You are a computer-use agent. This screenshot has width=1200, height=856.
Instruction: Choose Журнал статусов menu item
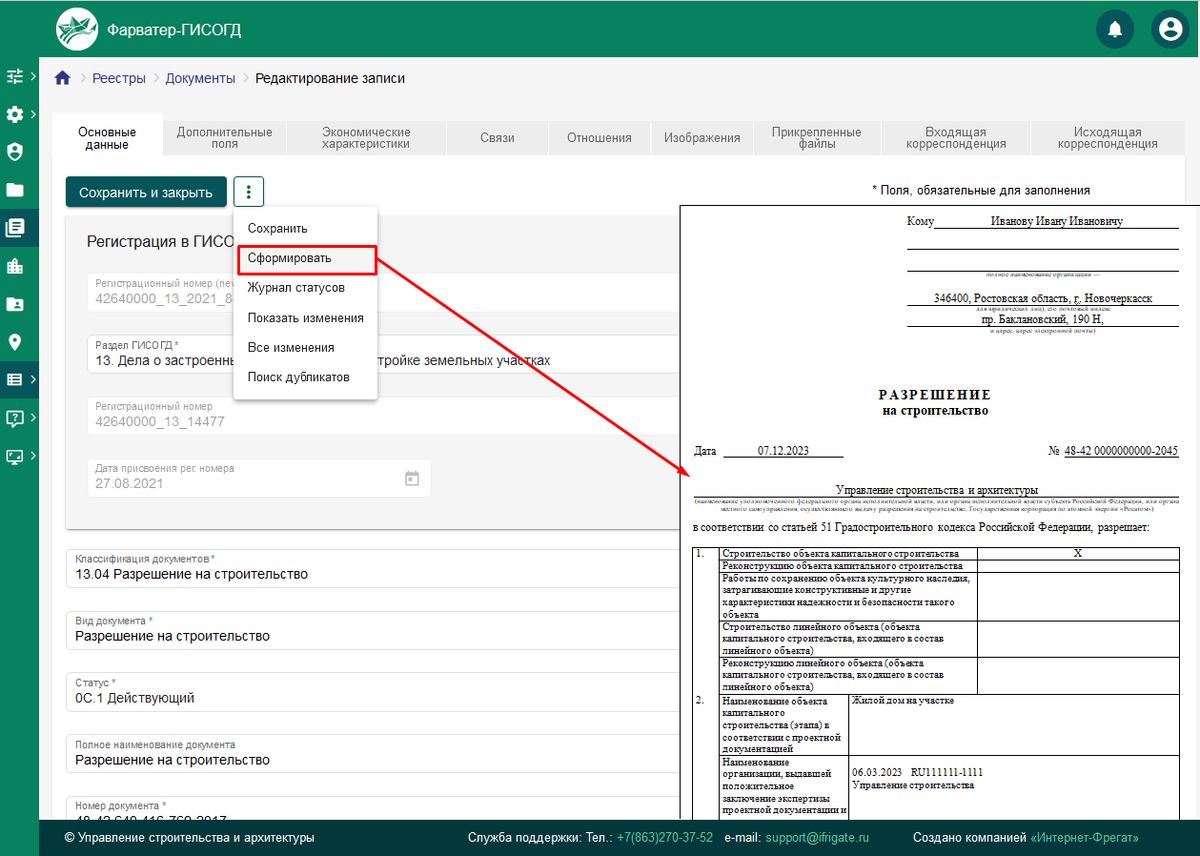[296, 288]
